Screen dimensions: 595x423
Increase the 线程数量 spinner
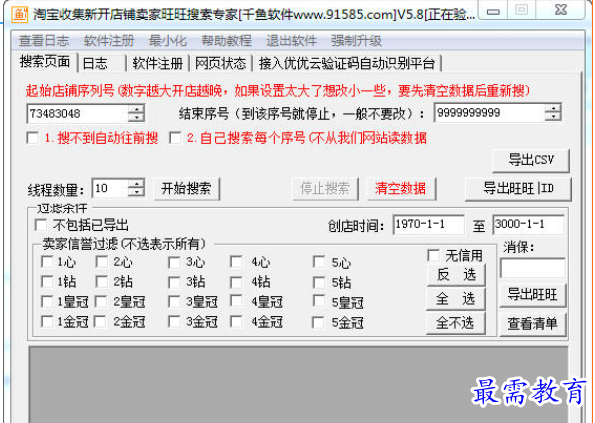click(136, 184)
